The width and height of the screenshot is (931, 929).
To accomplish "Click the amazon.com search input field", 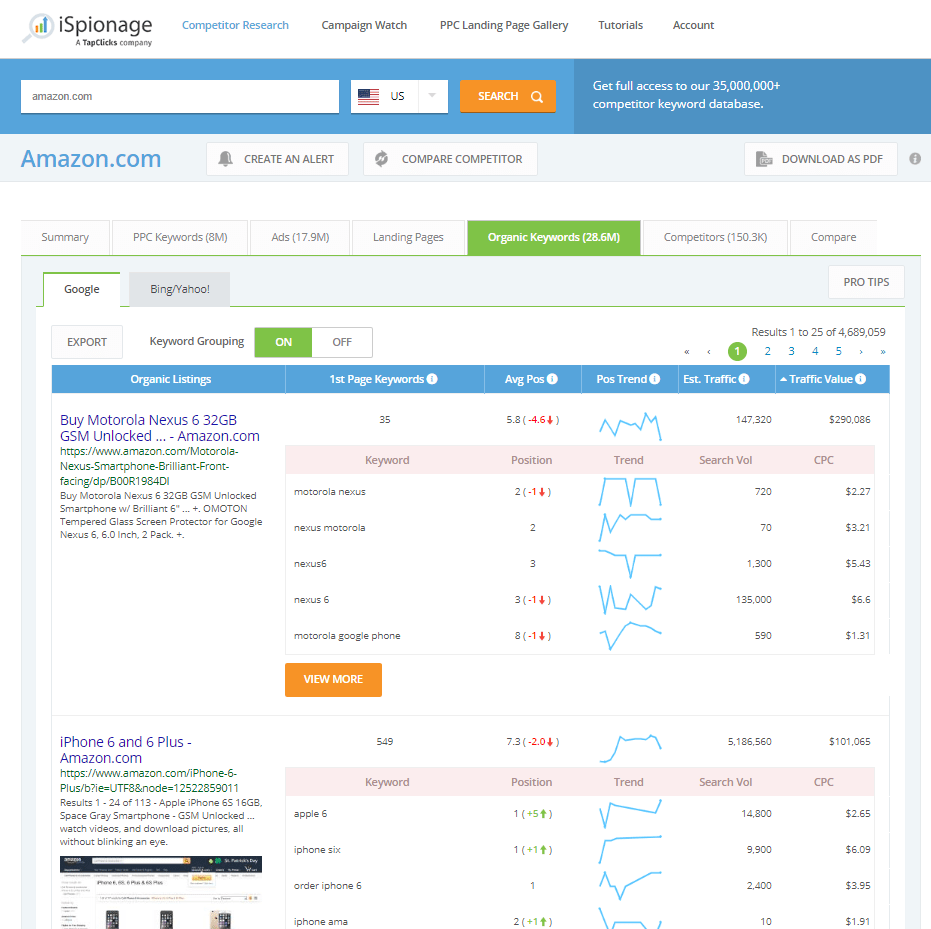I will point(180,96).
